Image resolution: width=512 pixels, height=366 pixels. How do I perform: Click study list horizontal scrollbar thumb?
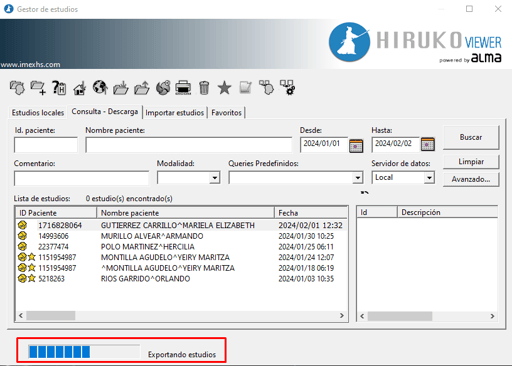point(51,315)
